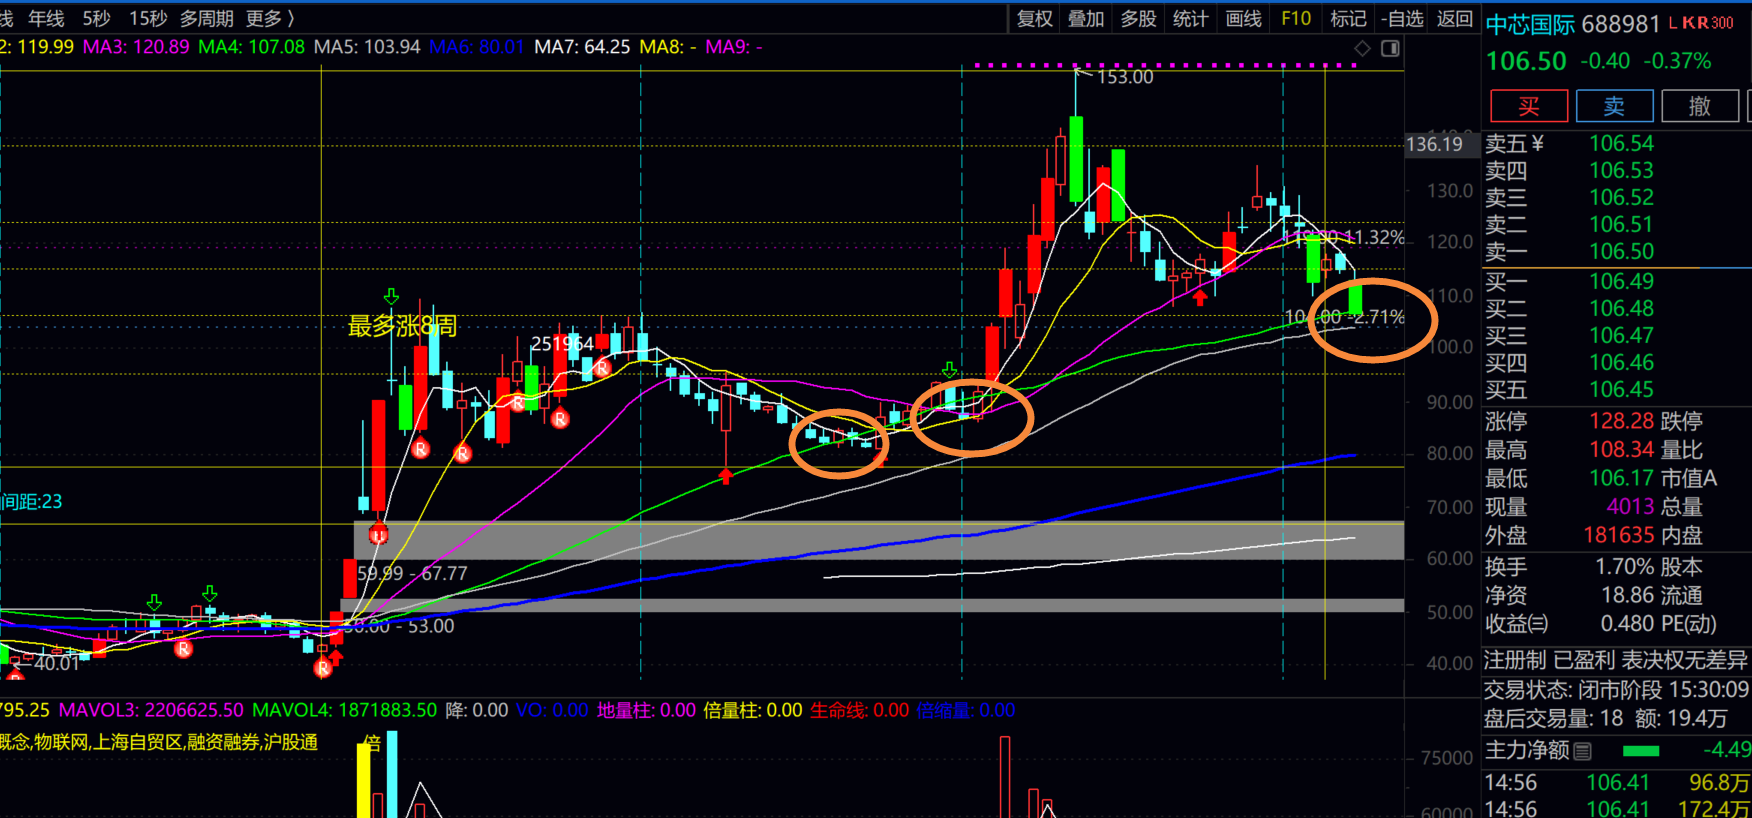Click the red U marker on the candlestick

pos(378,535)
